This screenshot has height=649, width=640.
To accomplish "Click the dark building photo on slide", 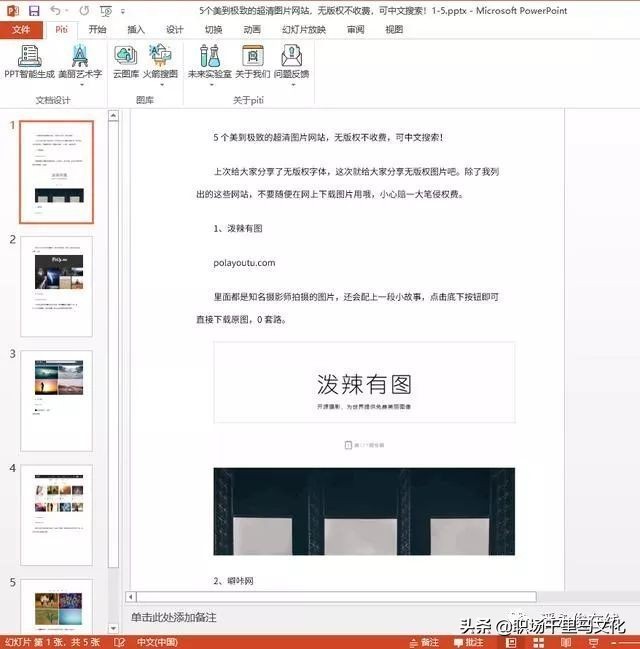I will point(364,512).
